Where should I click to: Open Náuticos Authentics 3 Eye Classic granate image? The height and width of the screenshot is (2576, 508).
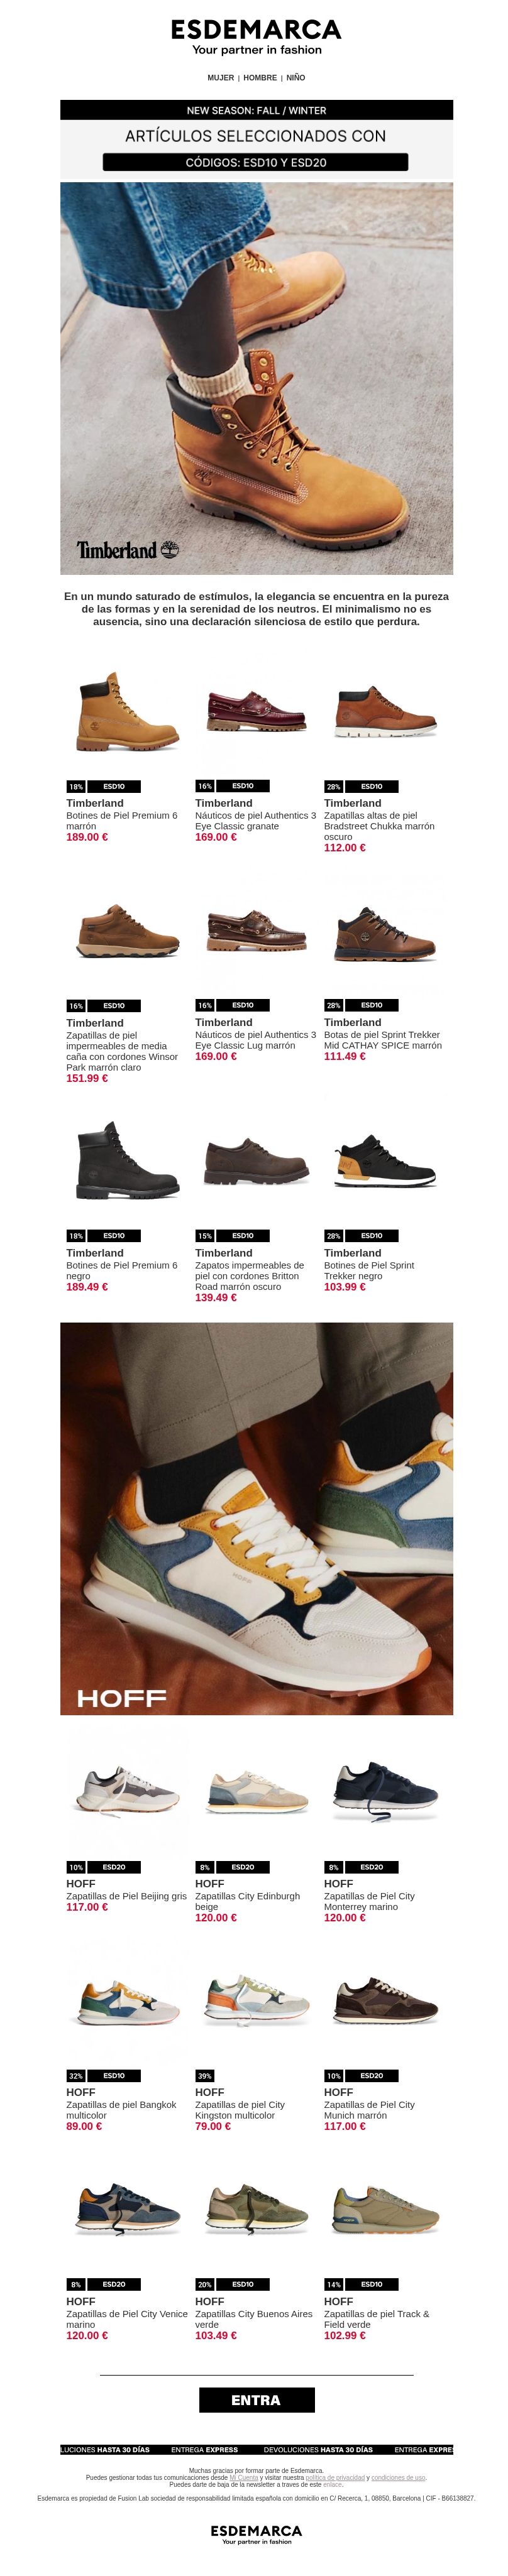pos(256,712)
